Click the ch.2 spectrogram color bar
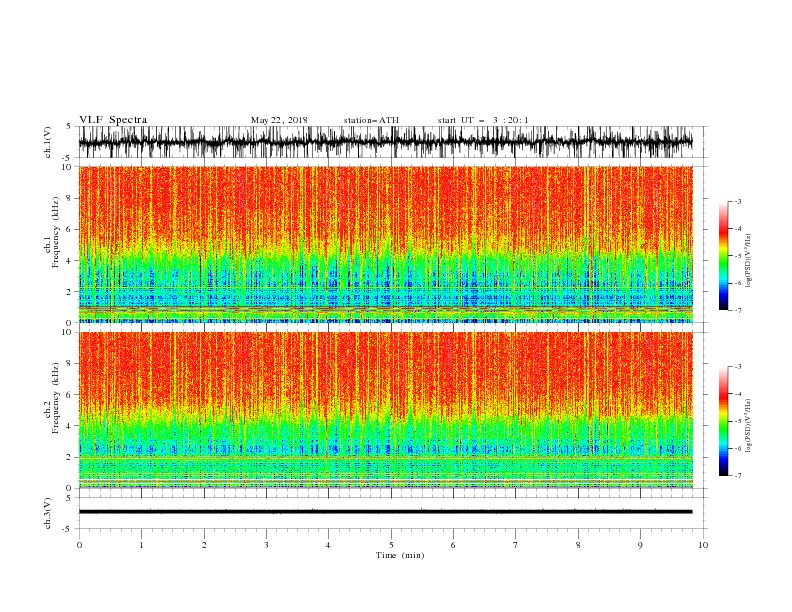 (x=723, y=421)
